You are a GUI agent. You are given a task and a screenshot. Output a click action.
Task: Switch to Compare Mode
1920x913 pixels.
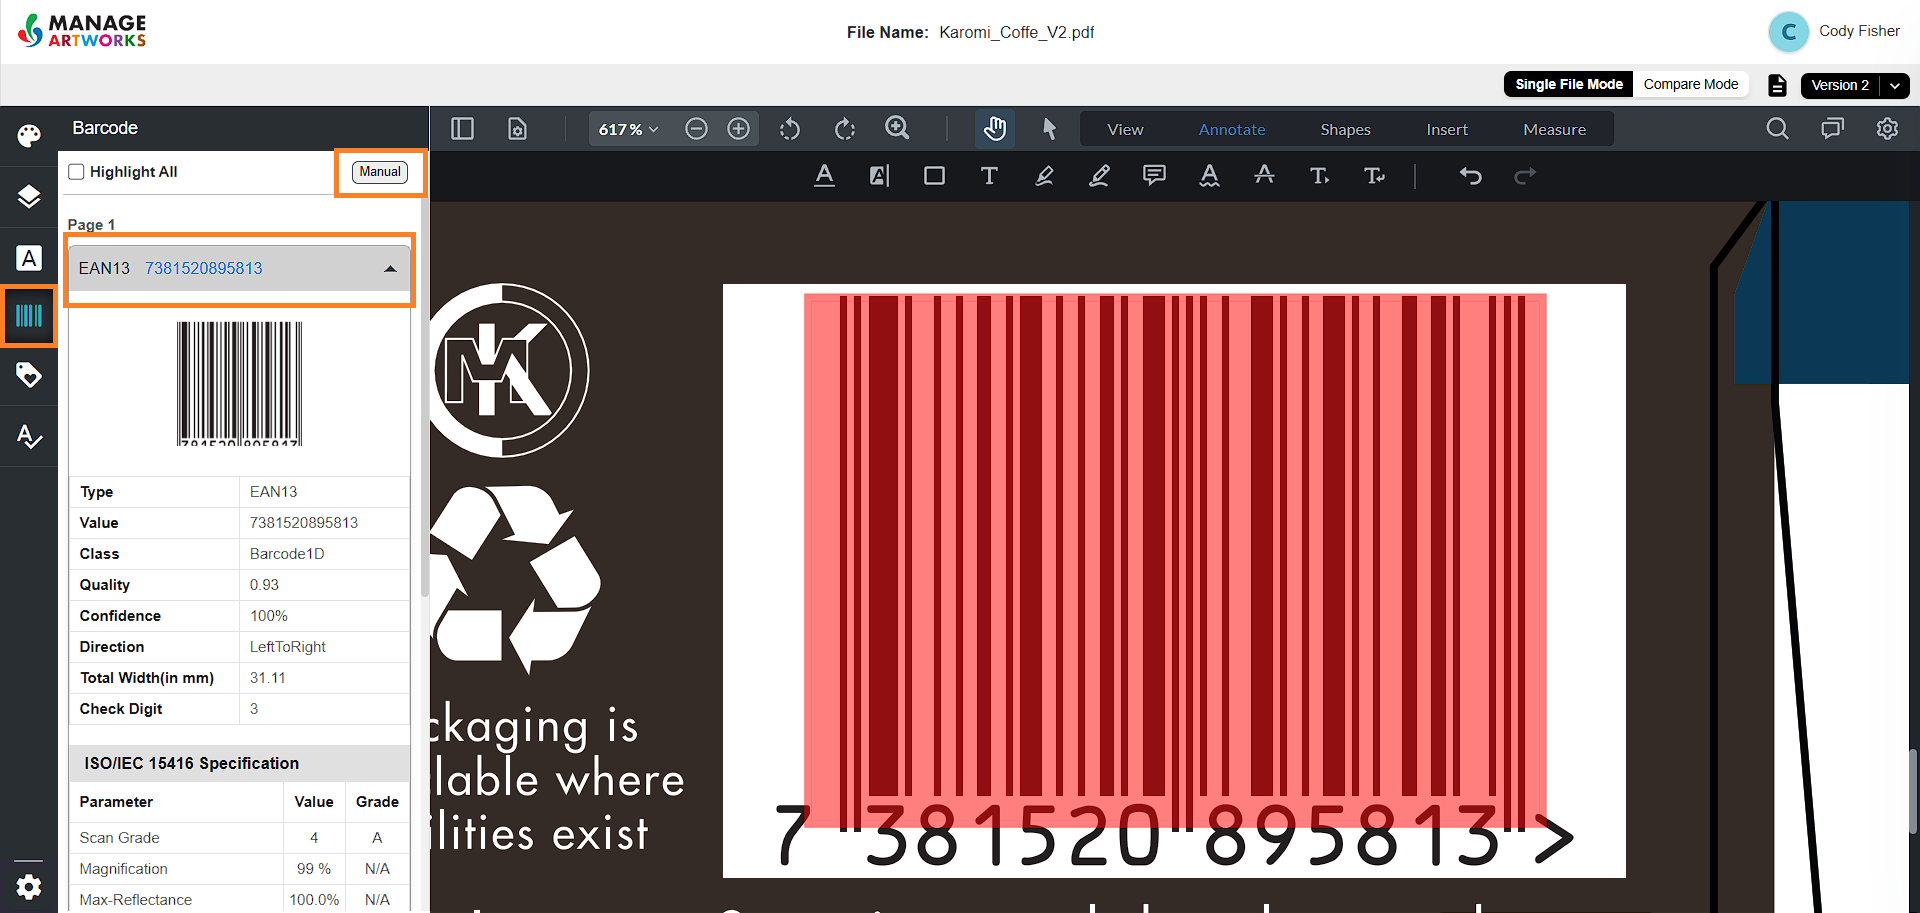point(1690,84)
